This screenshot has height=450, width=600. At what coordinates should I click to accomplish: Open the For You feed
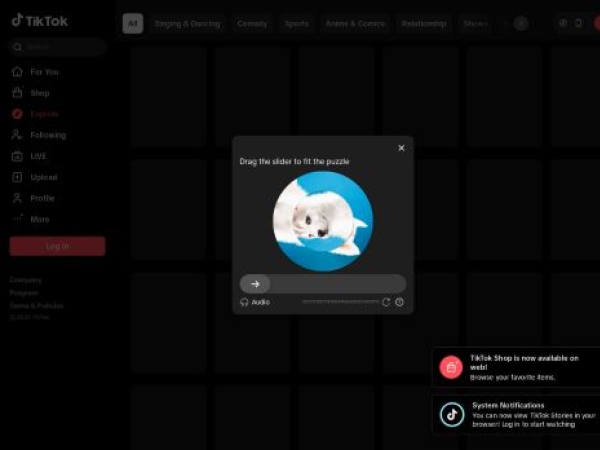(x=44, y=72)
